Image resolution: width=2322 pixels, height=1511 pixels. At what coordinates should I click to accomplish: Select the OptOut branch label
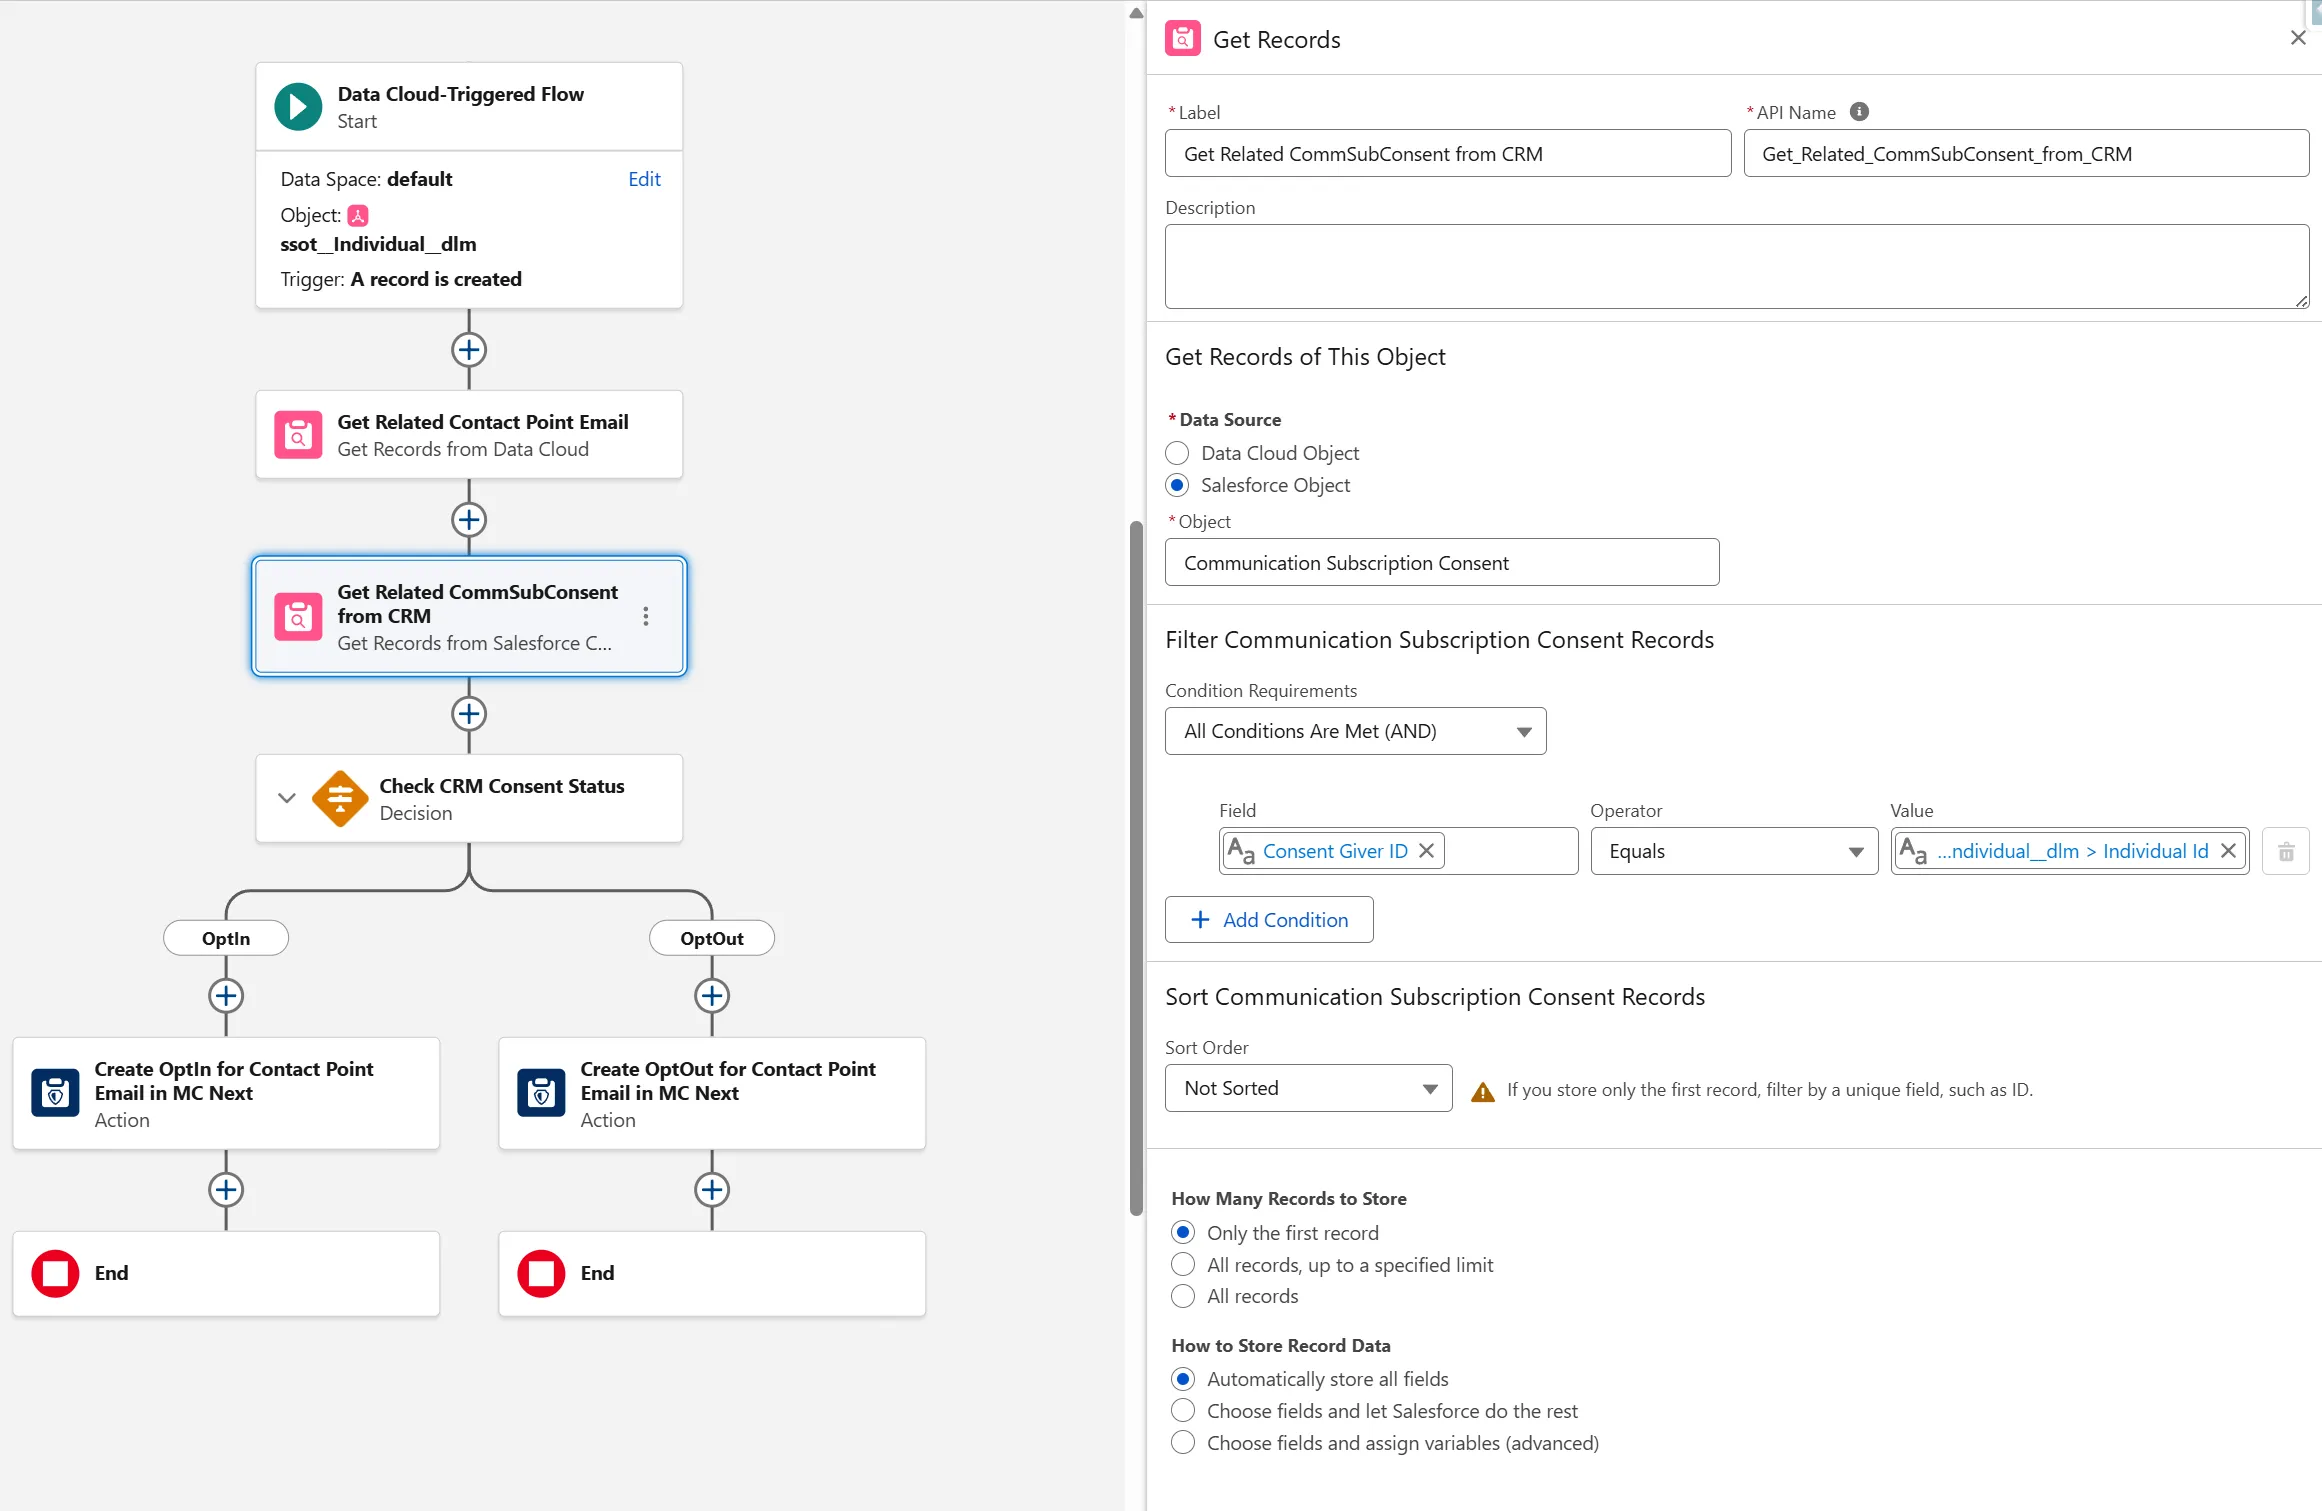click(712, 938)
